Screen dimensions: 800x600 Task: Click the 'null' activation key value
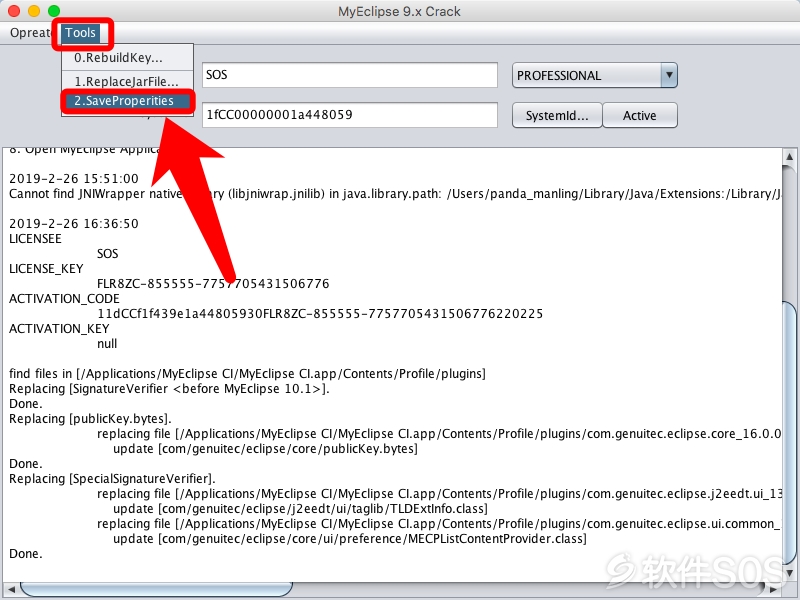pyautogui.click(x=107, y=344)
